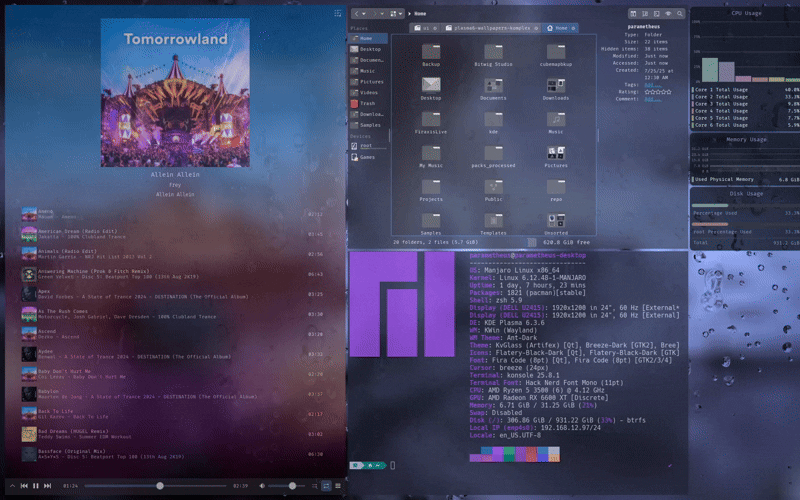Switch to the 'ui' tab in Dolphin
The width and height of the screenshot is (800, 500).
[425, 28]
